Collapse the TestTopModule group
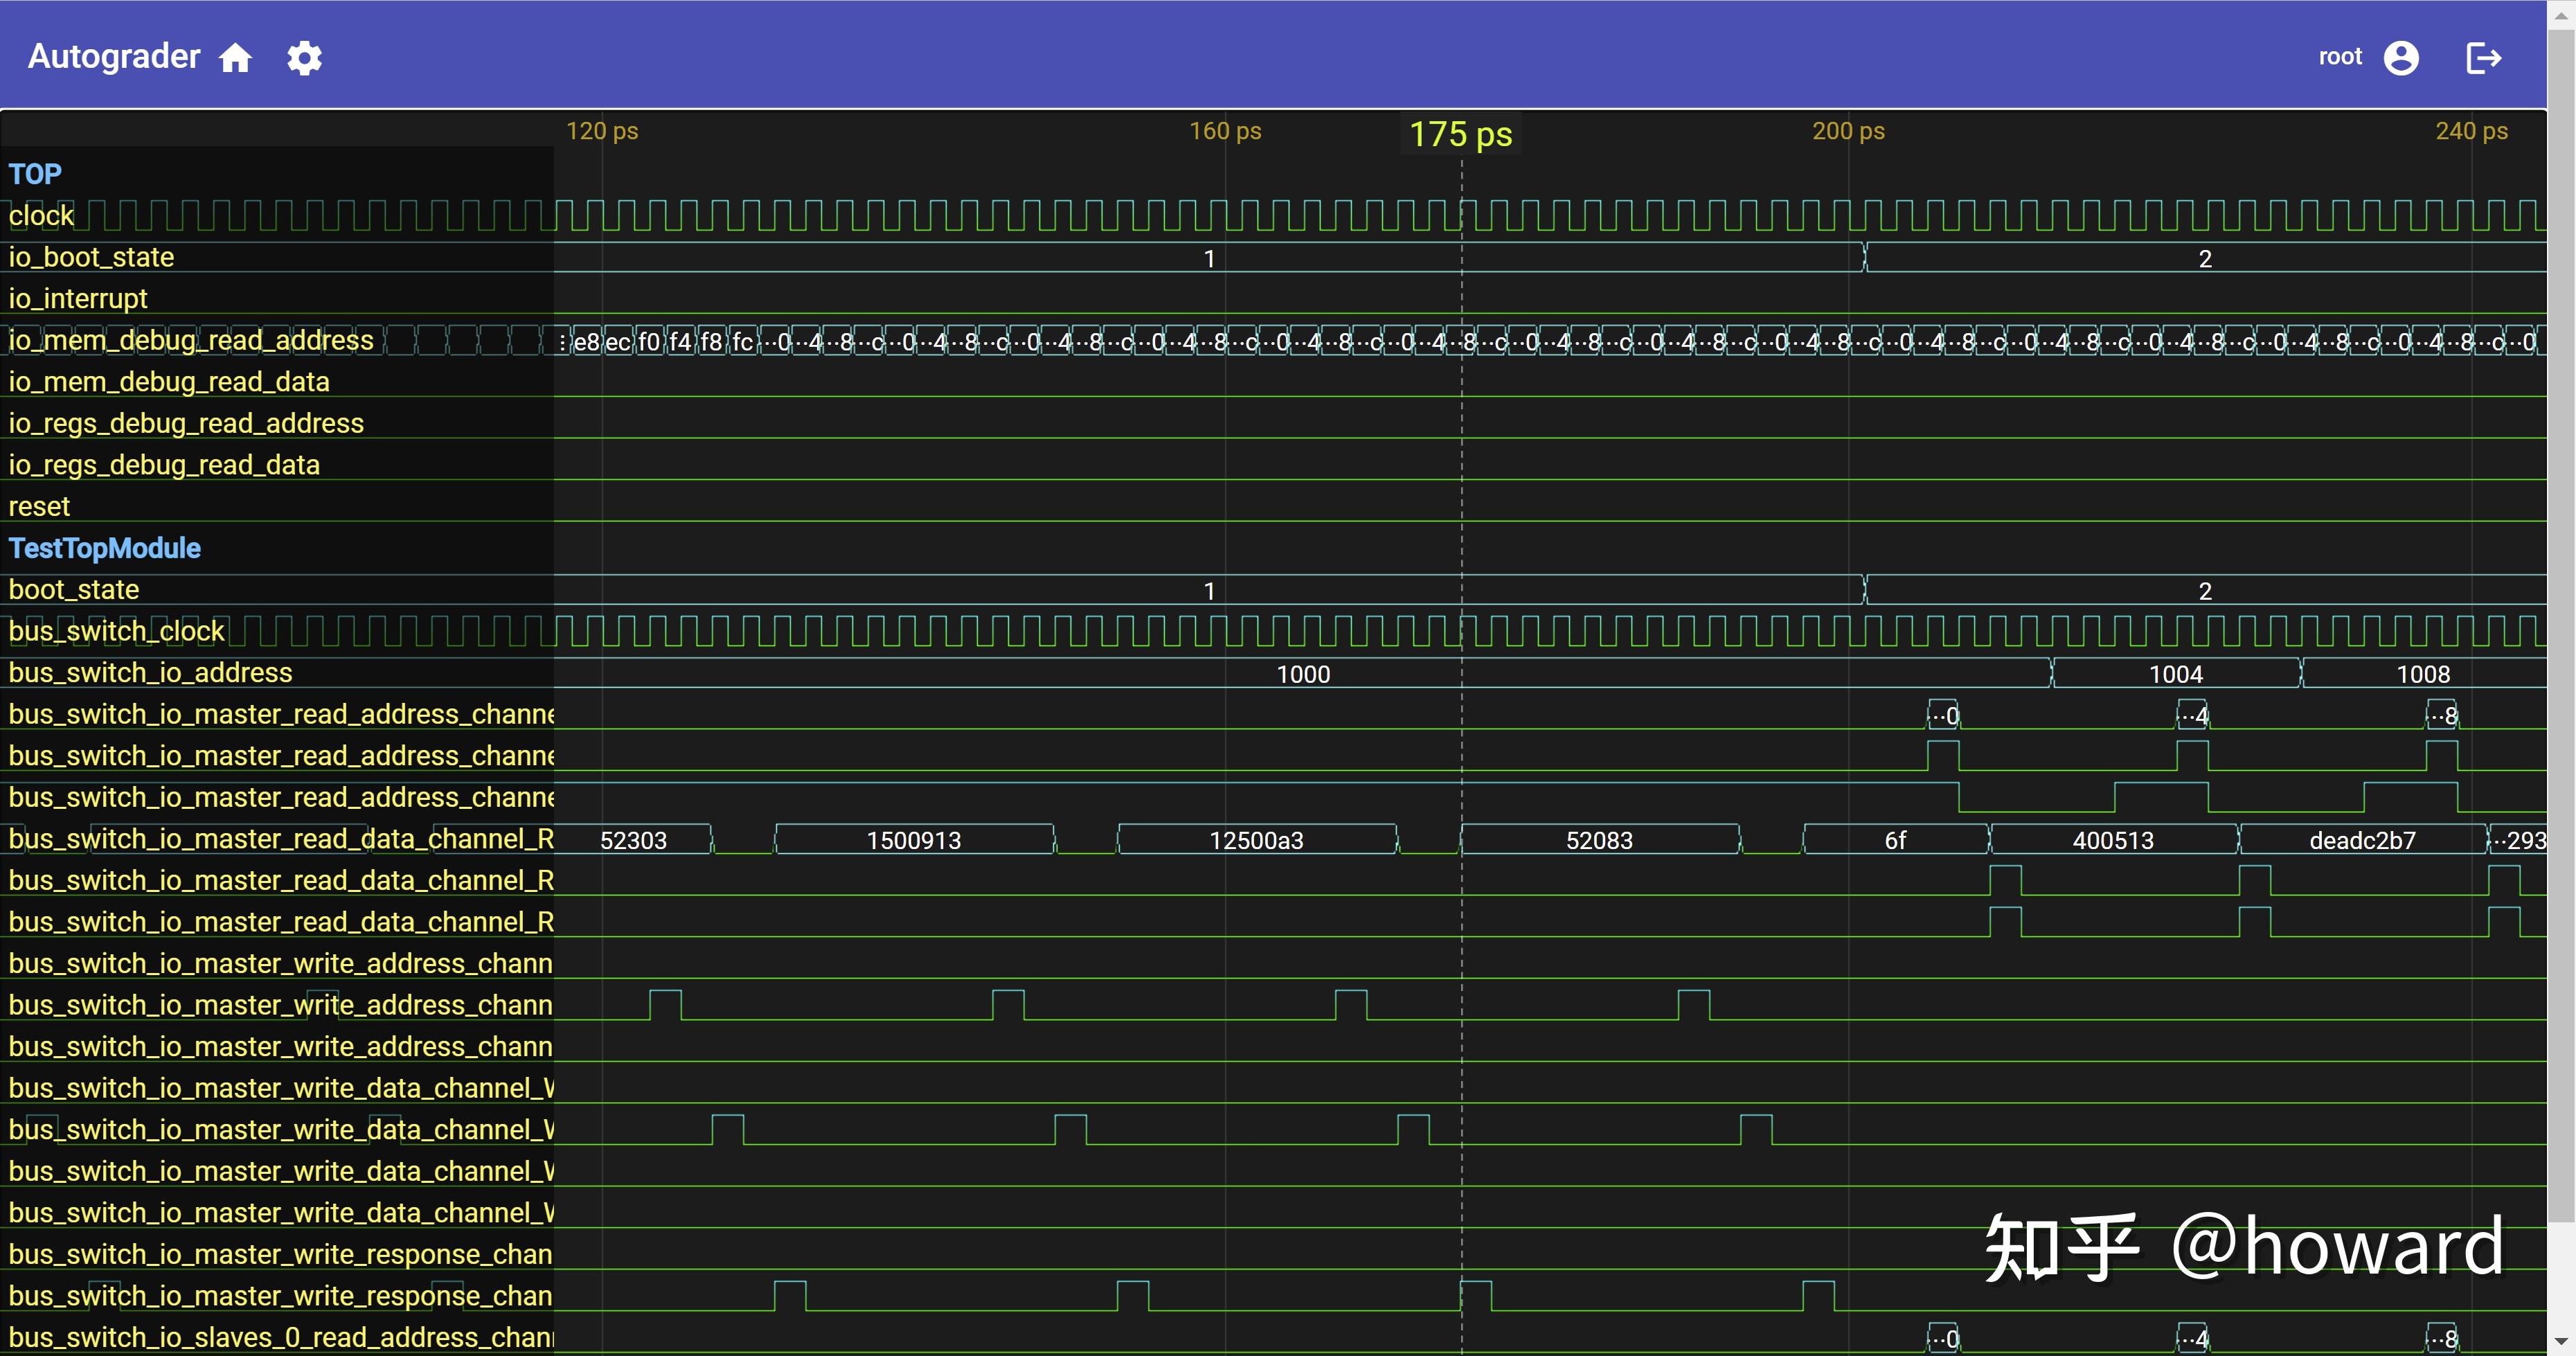The image size is (2576, 1356). [104, 548]
